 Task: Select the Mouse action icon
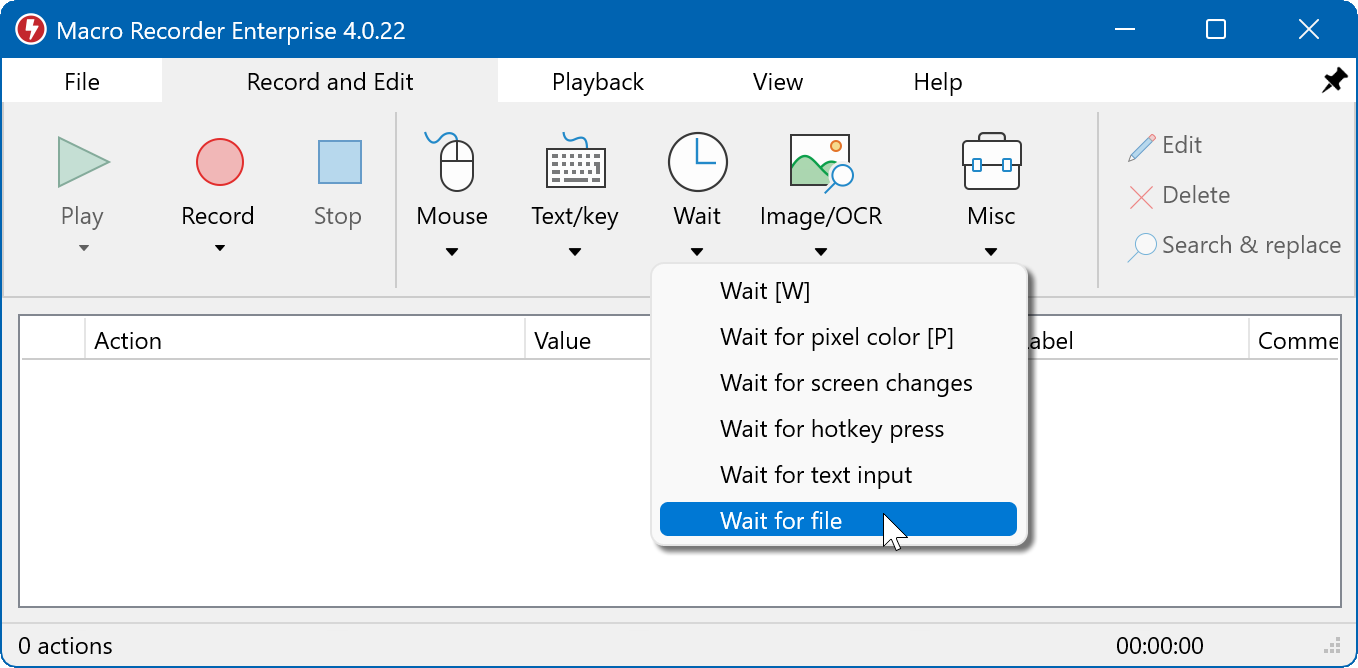coord(453,162)
